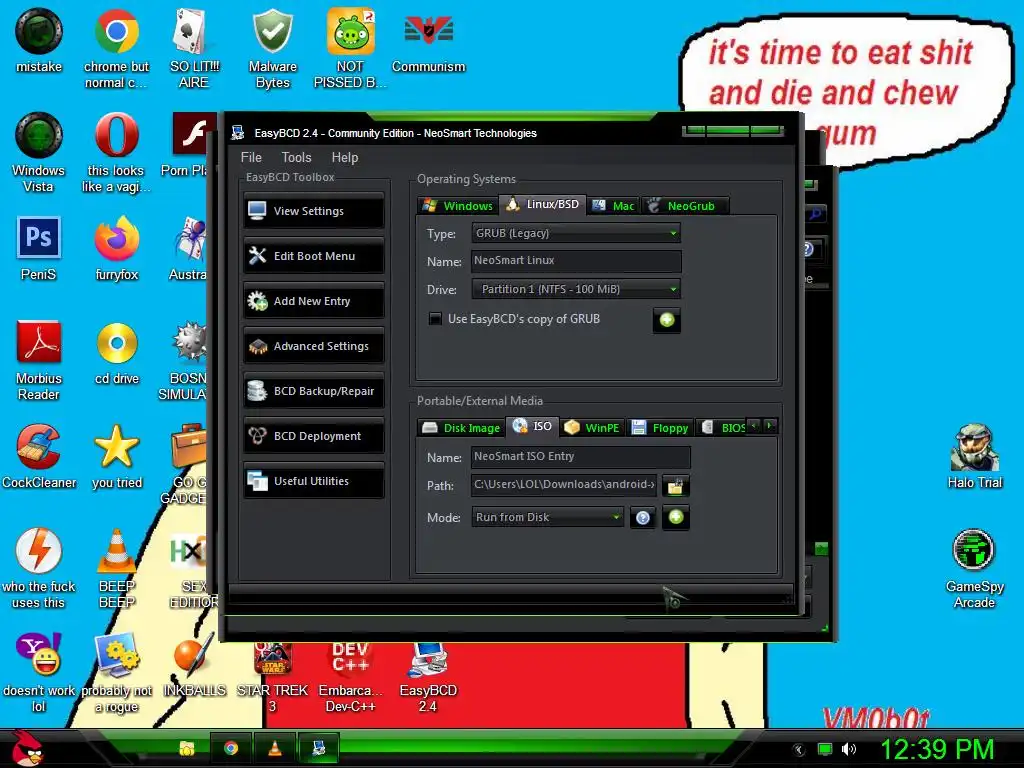This screenshot has height=768, width=1024.
Task: Click the NeoSmart Linux name field
Action: pyautogui.click(x=576, y=261)
